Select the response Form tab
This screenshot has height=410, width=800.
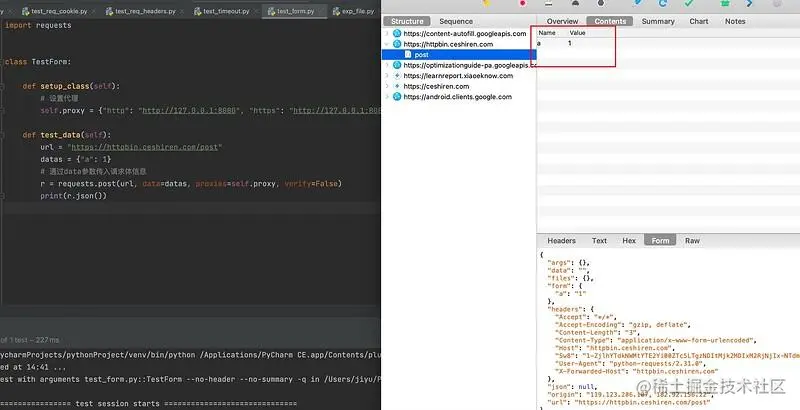click(x=660, y=241)
